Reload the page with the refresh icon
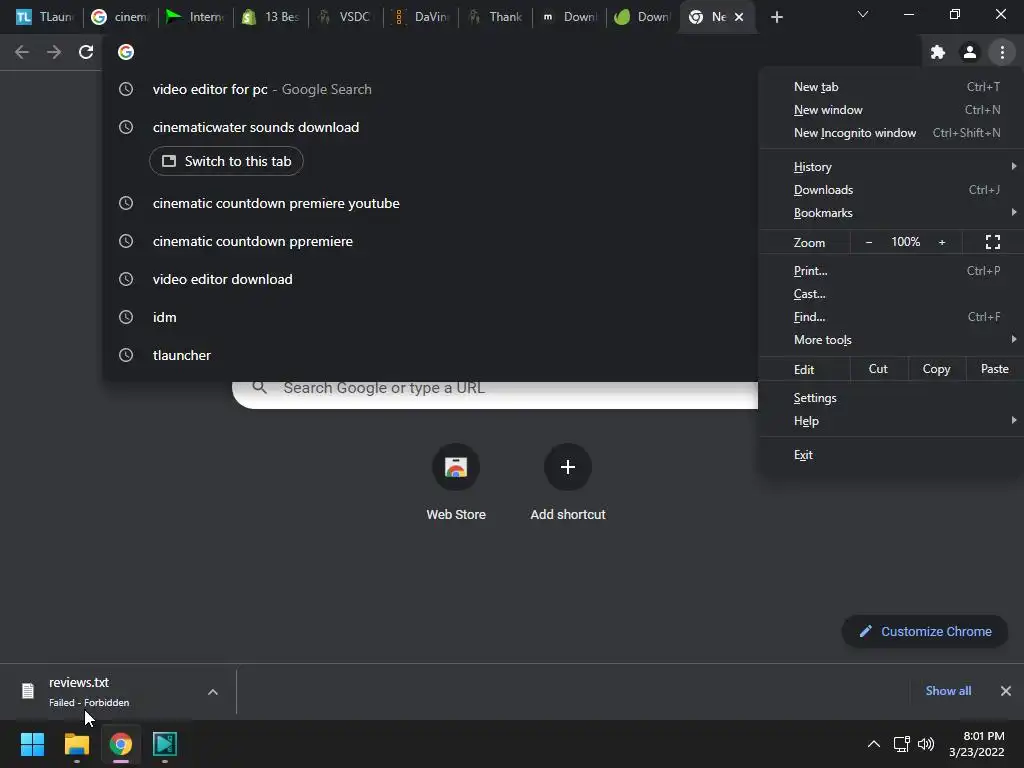 coord(86,52)
